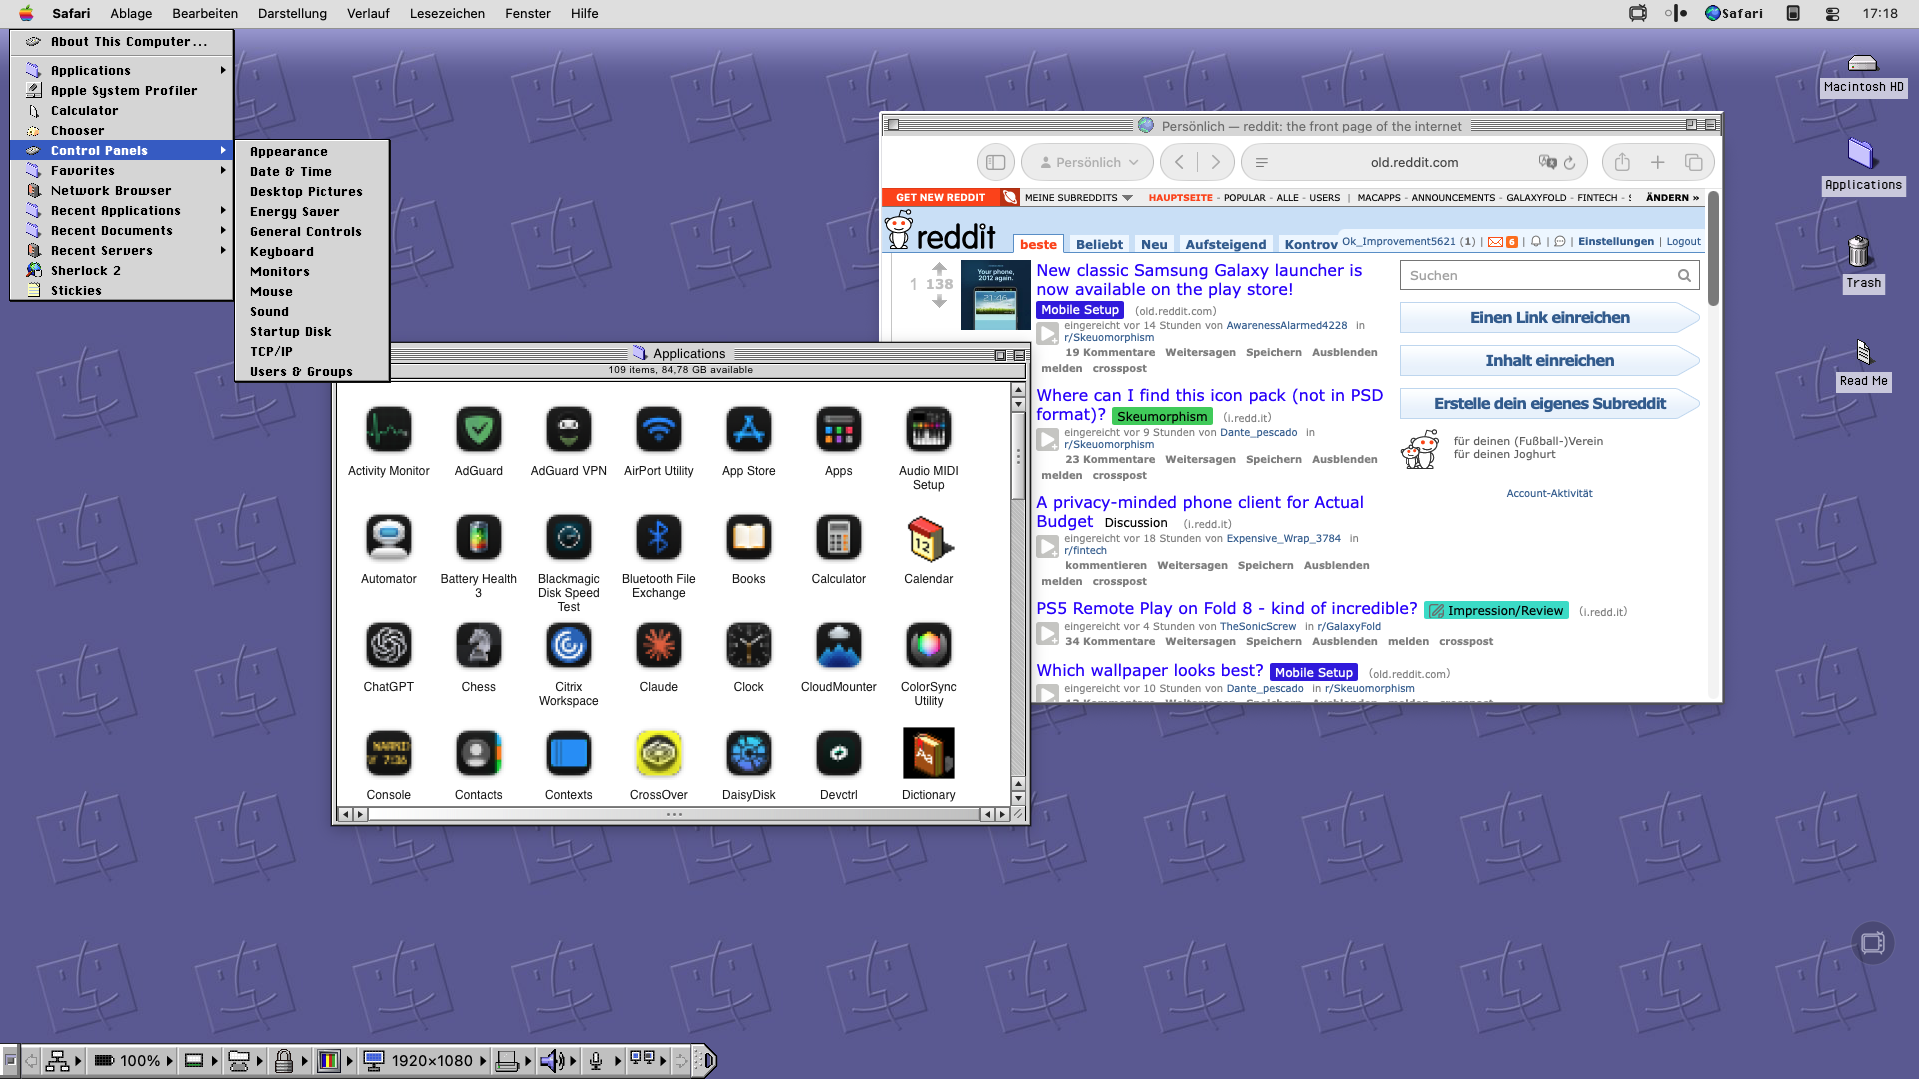1919x1079 pixels.
Task: Select the Audio MIDI Setup icon
Action: pyautogui.click(x=928, y=430)
